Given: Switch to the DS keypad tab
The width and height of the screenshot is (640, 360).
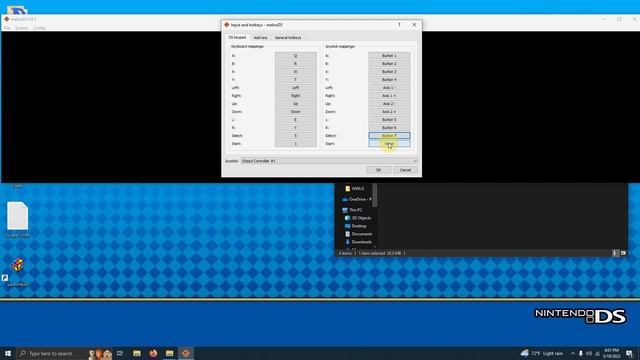Looking at the screenshot, I should 237,37.
